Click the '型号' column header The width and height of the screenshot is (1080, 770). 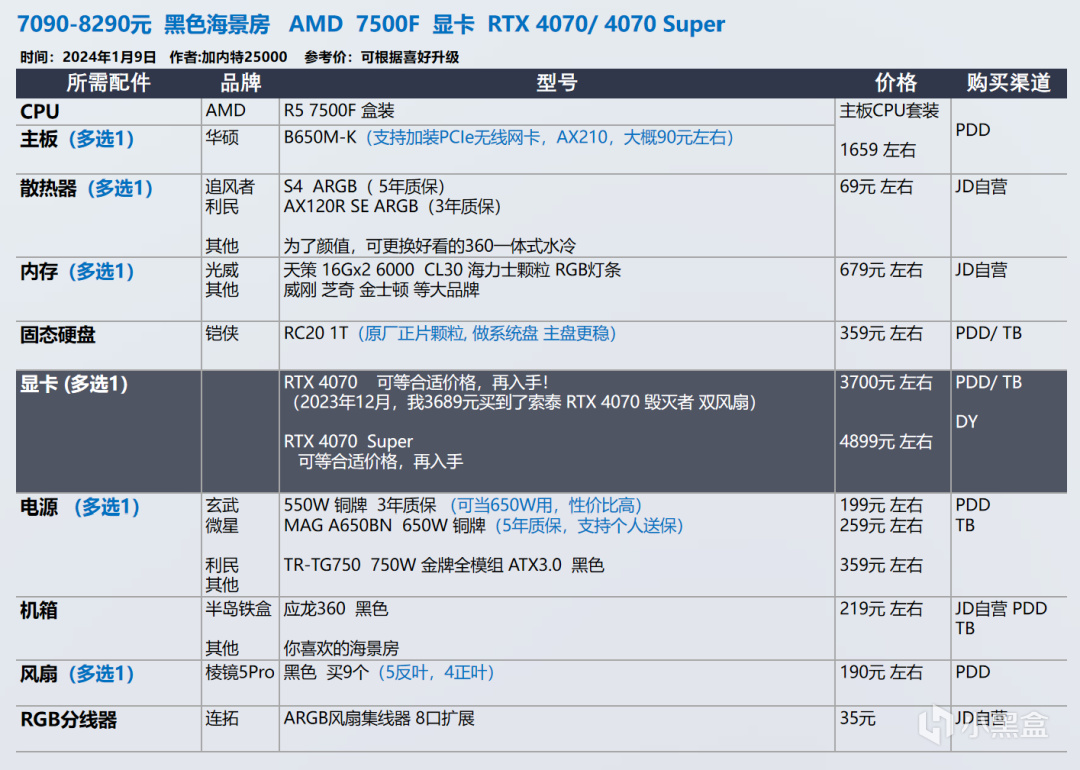click(x=557, y=83)
